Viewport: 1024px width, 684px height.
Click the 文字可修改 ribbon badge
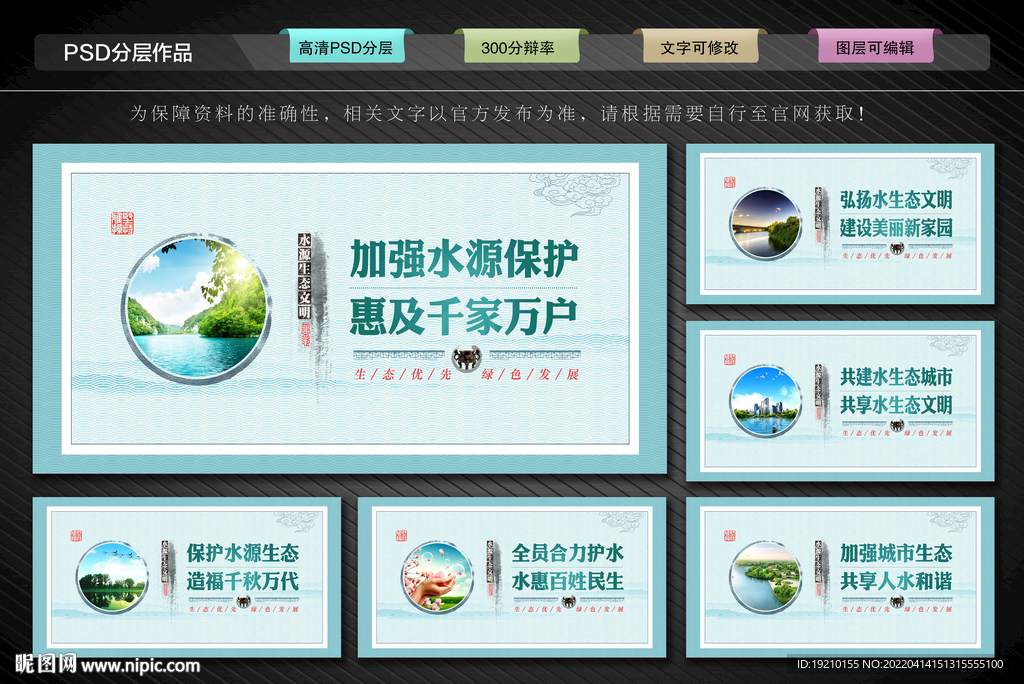point(700,46)
